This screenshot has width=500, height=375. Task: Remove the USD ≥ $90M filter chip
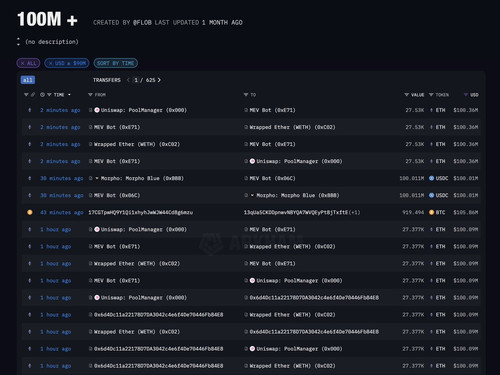(67, 63)
